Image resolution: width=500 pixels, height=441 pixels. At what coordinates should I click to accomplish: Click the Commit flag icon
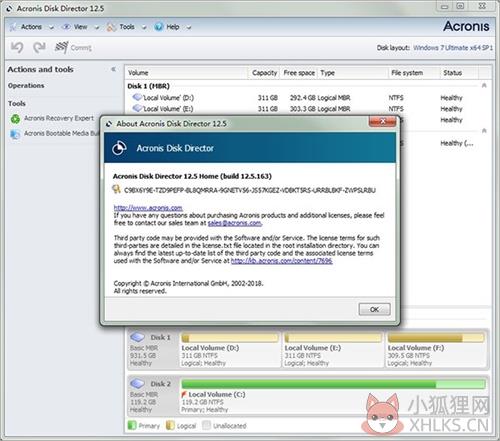click(x=61, y=47)
